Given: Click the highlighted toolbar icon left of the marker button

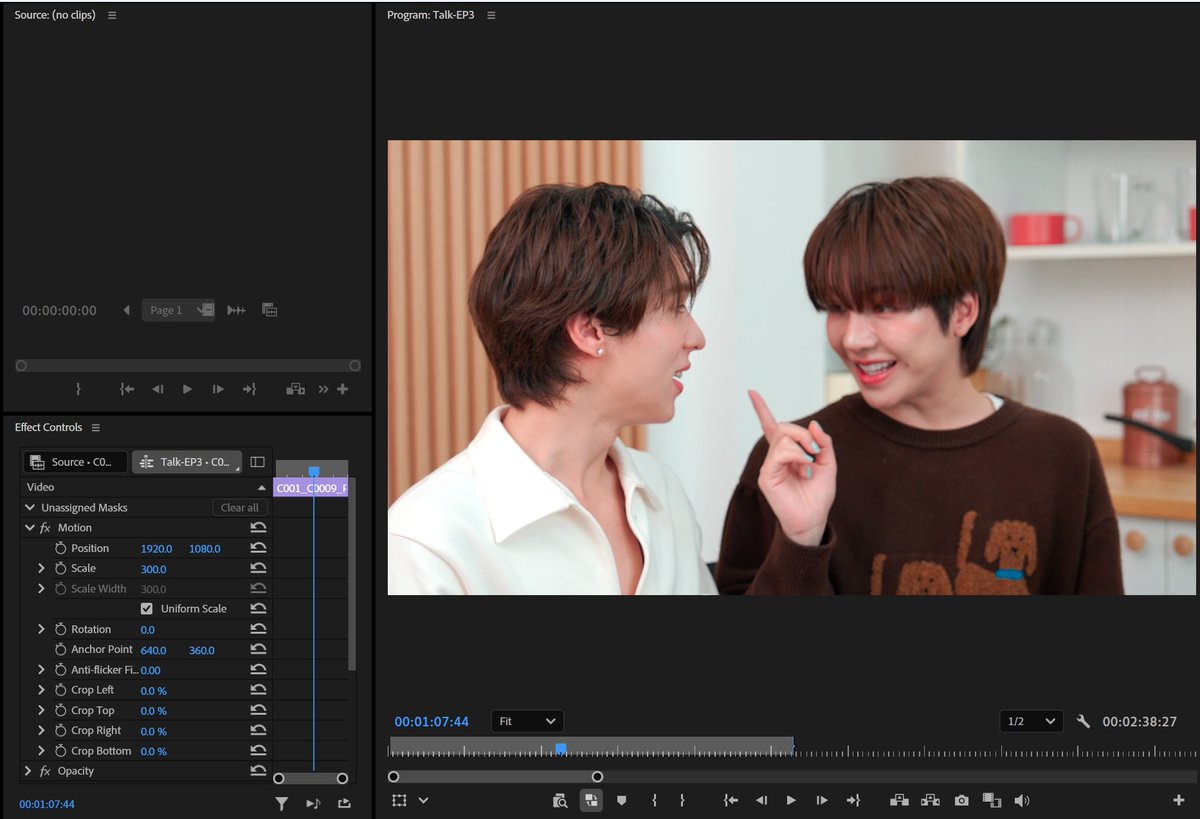Looking at the screenshot, I should (x=591, y=801).
